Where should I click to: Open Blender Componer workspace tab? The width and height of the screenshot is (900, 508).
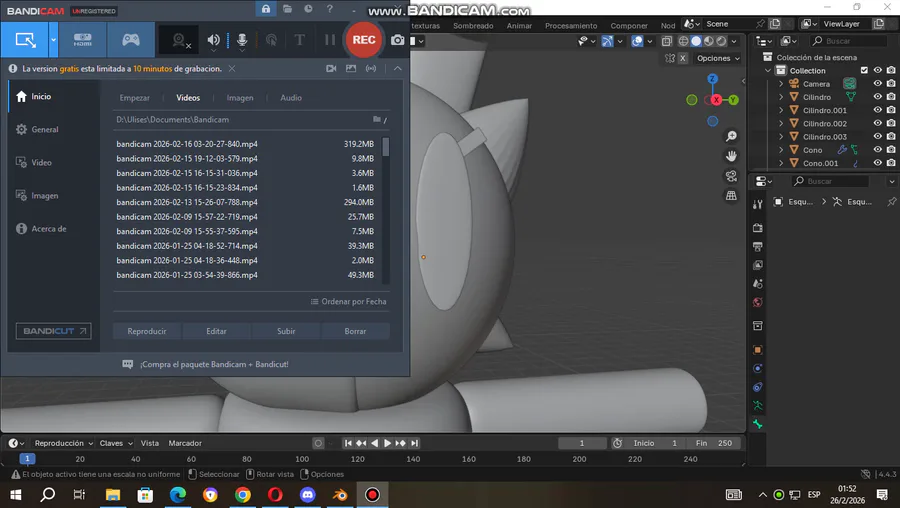[629, 25]
